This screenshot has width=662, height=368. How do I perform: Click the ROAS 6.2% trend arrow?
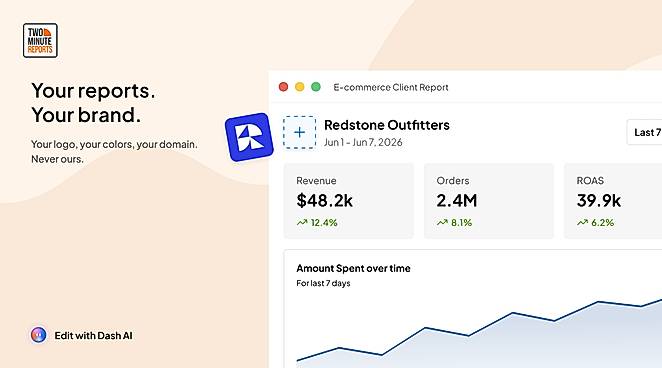(x=582, y=222)
